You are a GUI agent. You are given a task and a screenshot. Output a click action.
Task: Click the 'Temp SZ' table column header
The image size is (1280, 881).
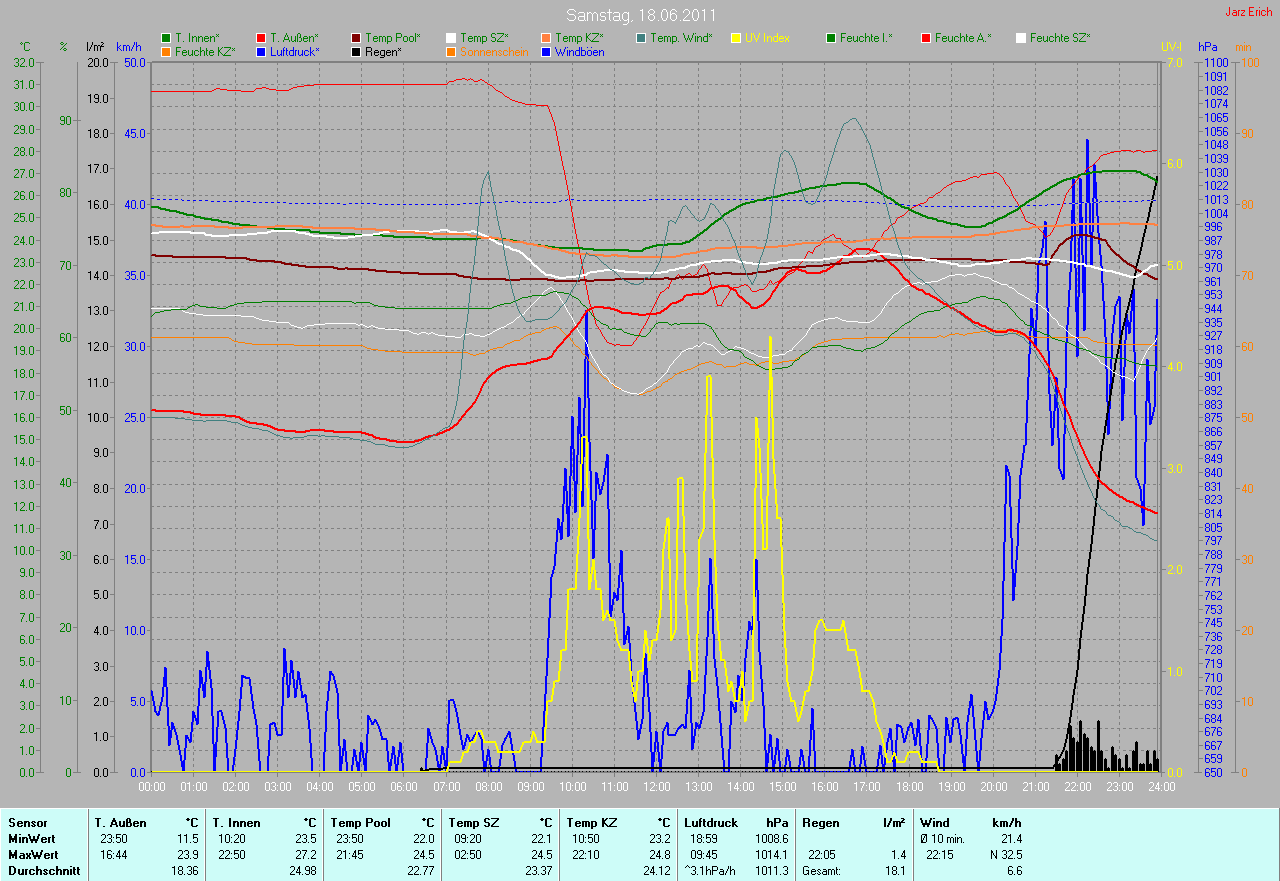pos(472,823)
